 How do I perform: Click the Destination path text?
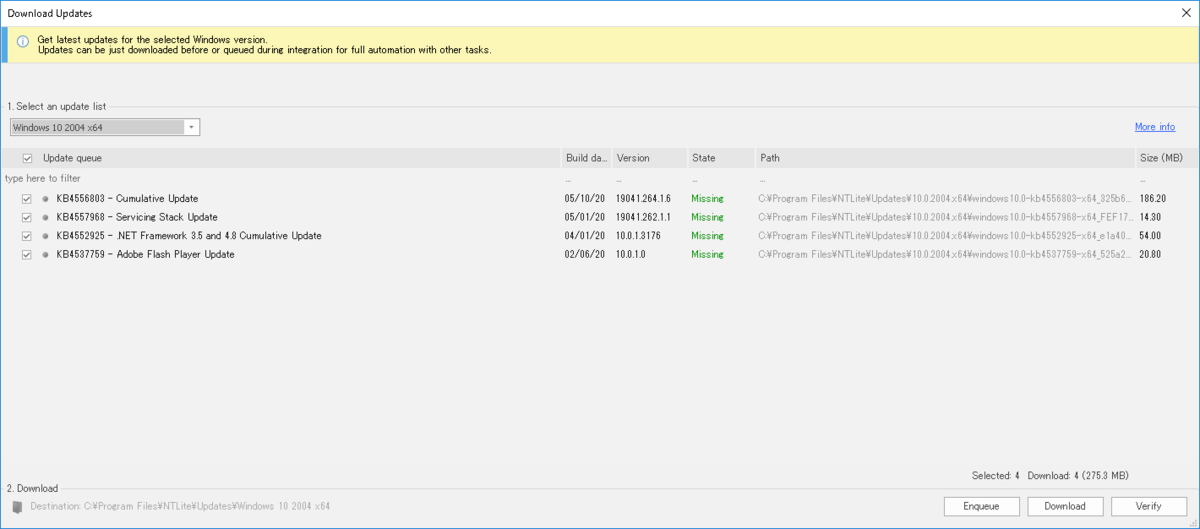click(x=180, y=507)
